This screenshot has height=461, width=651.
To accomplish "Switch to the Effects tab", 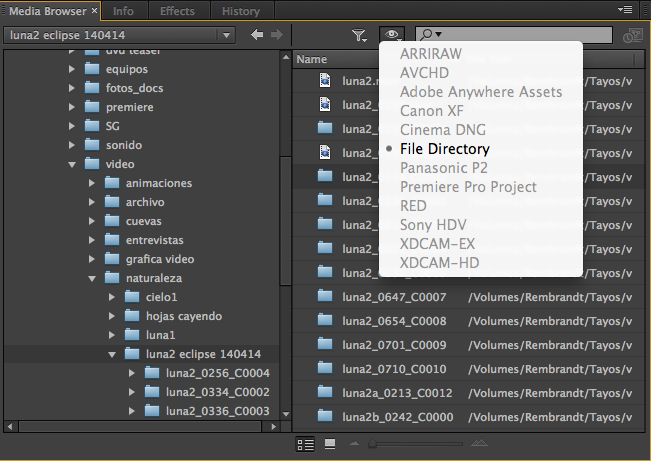I will tap(178, 11).
